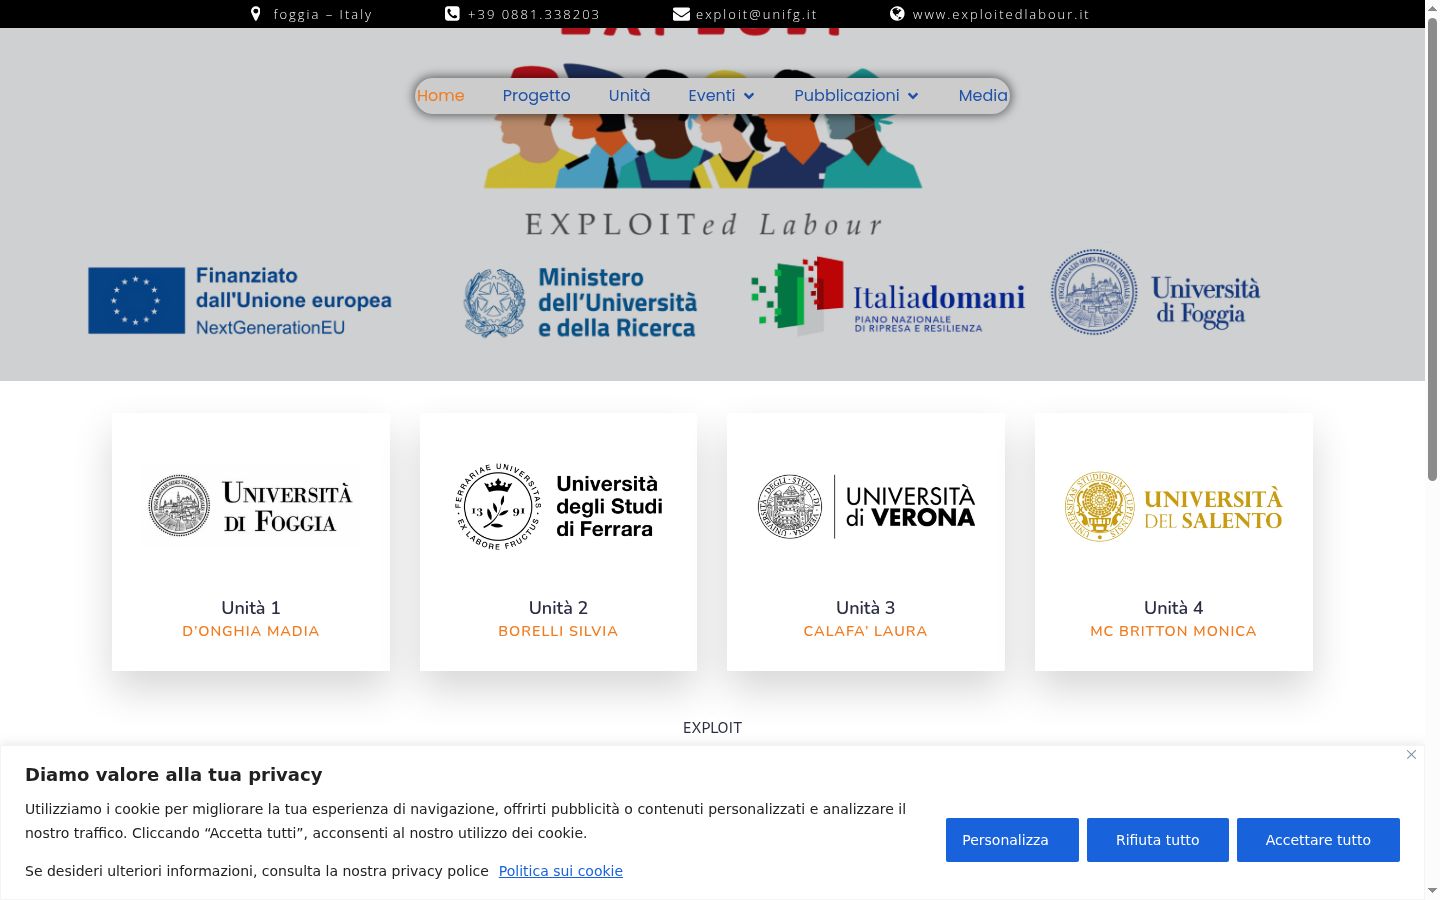The image size is (1440, 900).
Task: Open BORELLI SILVIA unit link
Action: pos(558,631)
